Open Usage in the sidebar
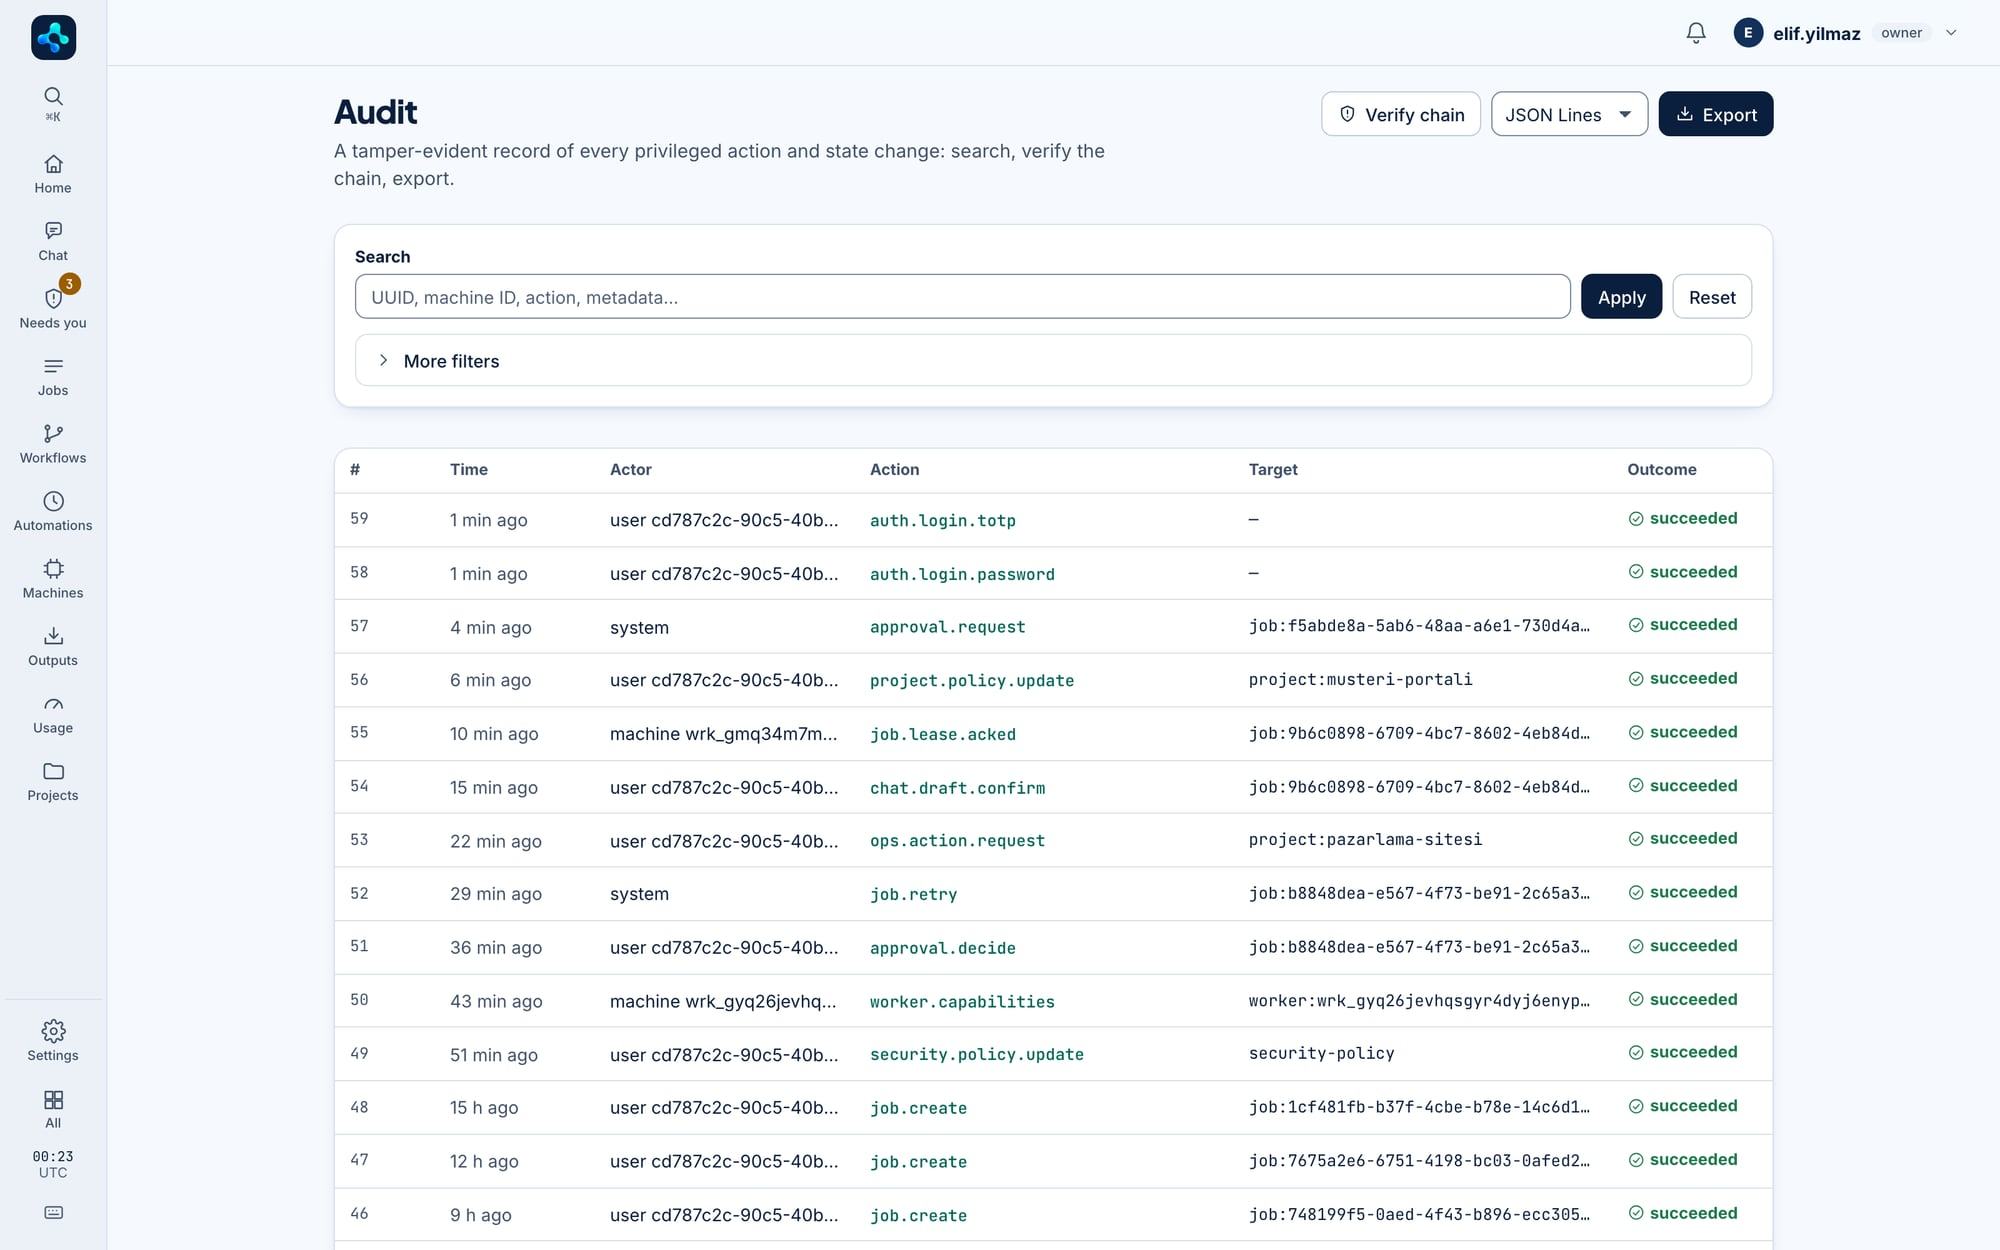2000x1250 pixels. click(x=53, y=714)
